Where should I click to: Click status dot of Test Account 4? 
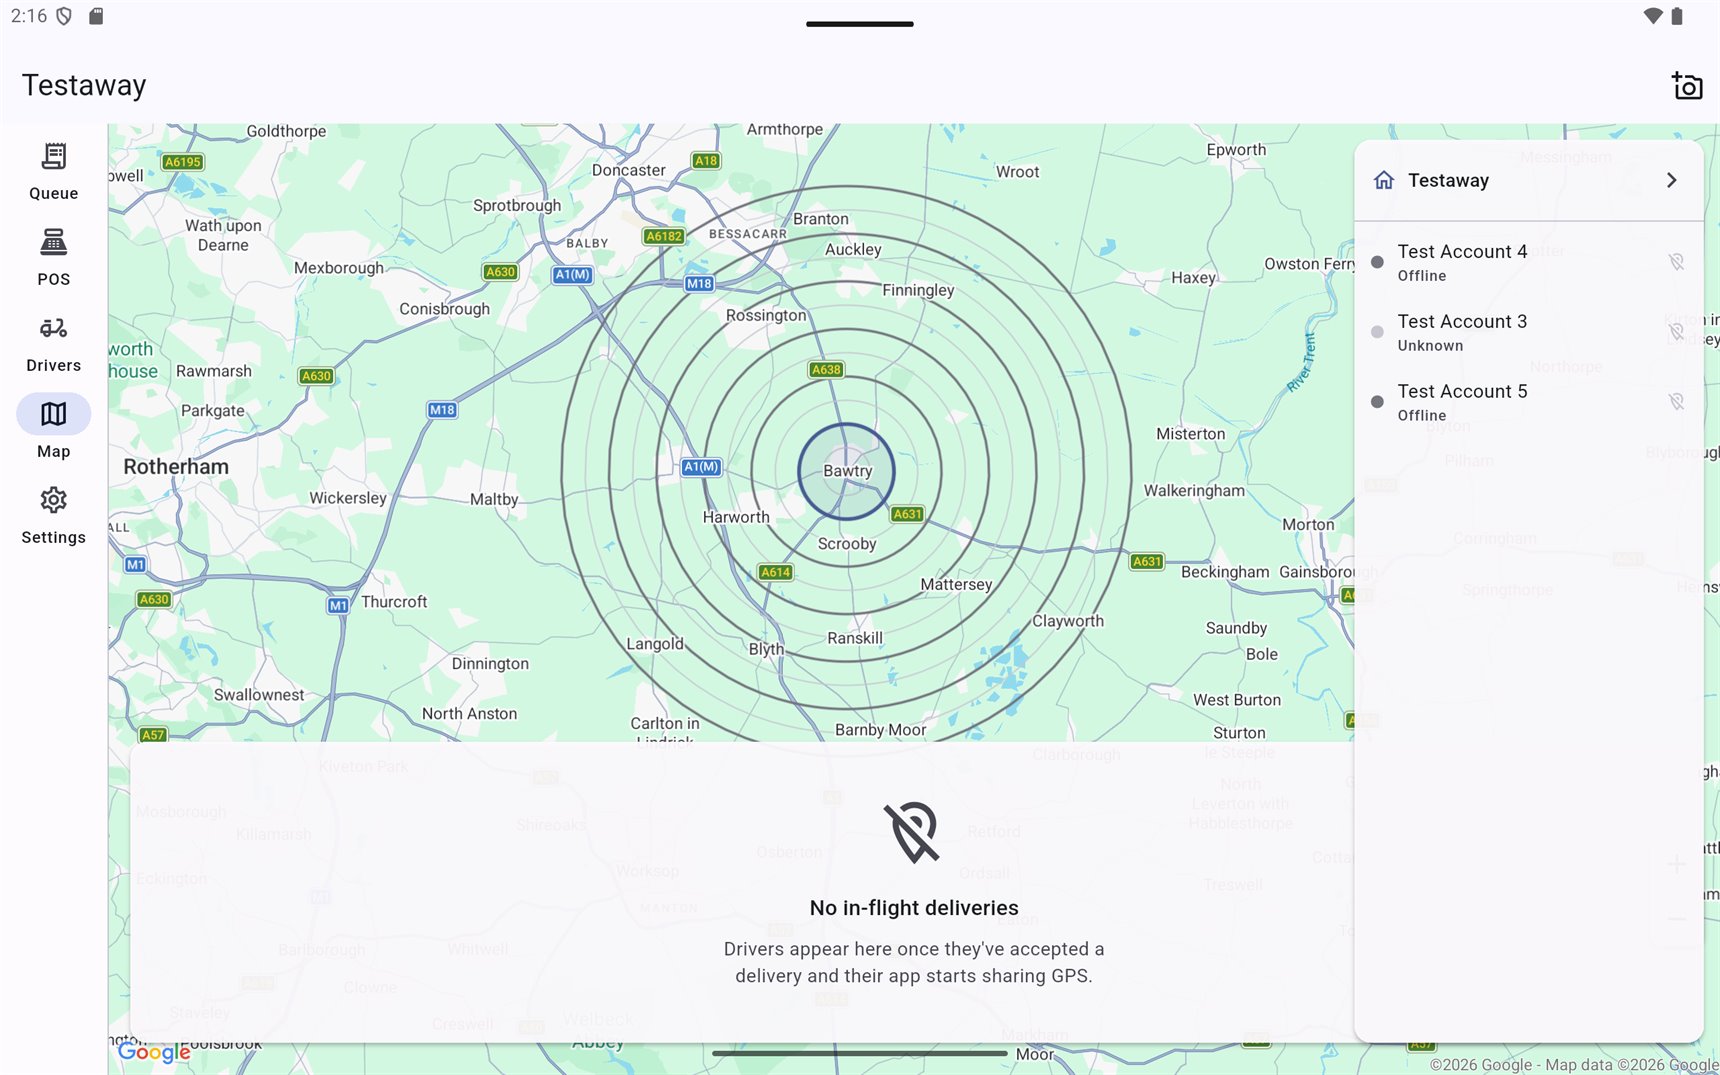(x=1377, y=262)
